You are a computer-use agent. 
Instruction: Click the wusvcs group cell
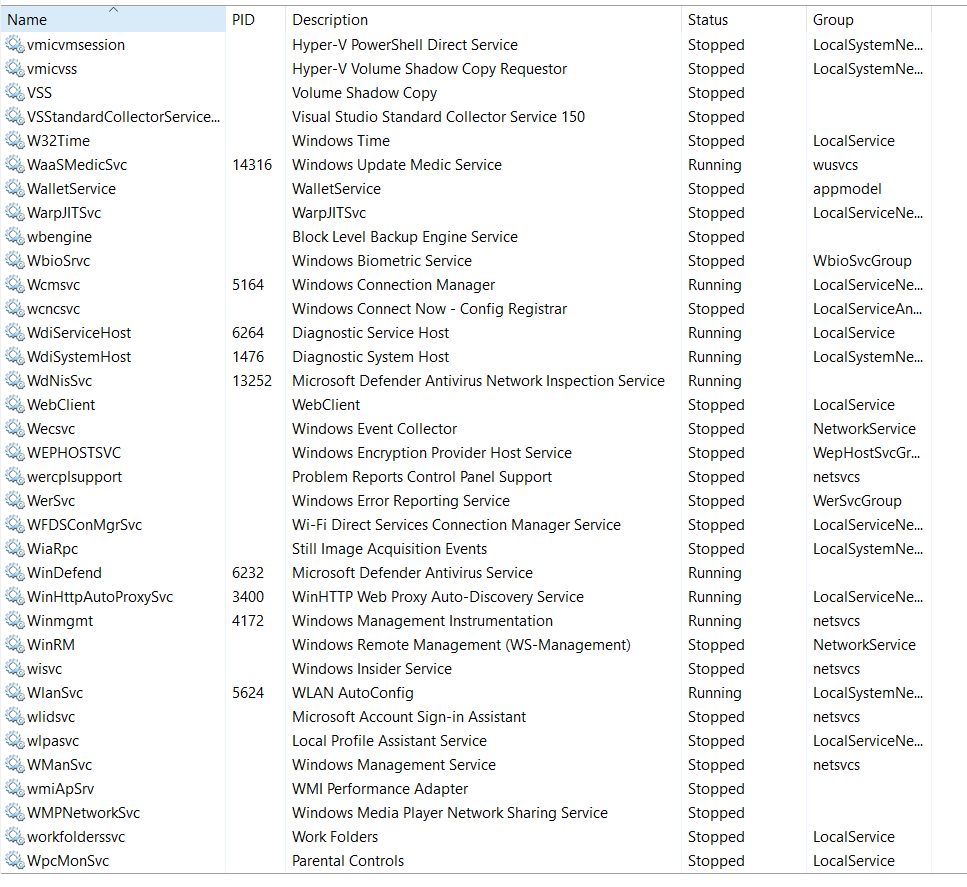coord(835,165)
